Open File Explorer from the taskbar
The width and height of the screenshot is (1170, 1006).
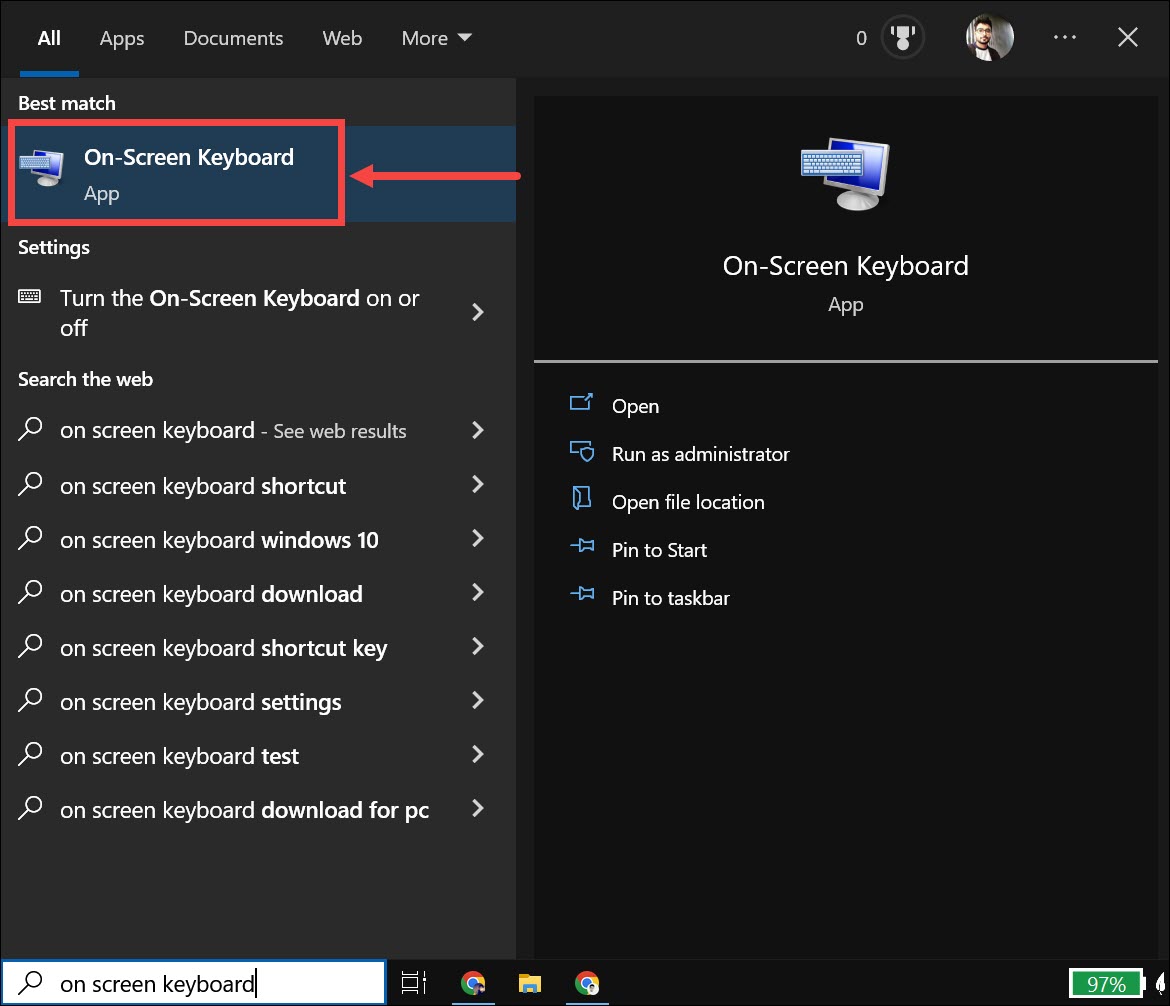tap(530, 984)
